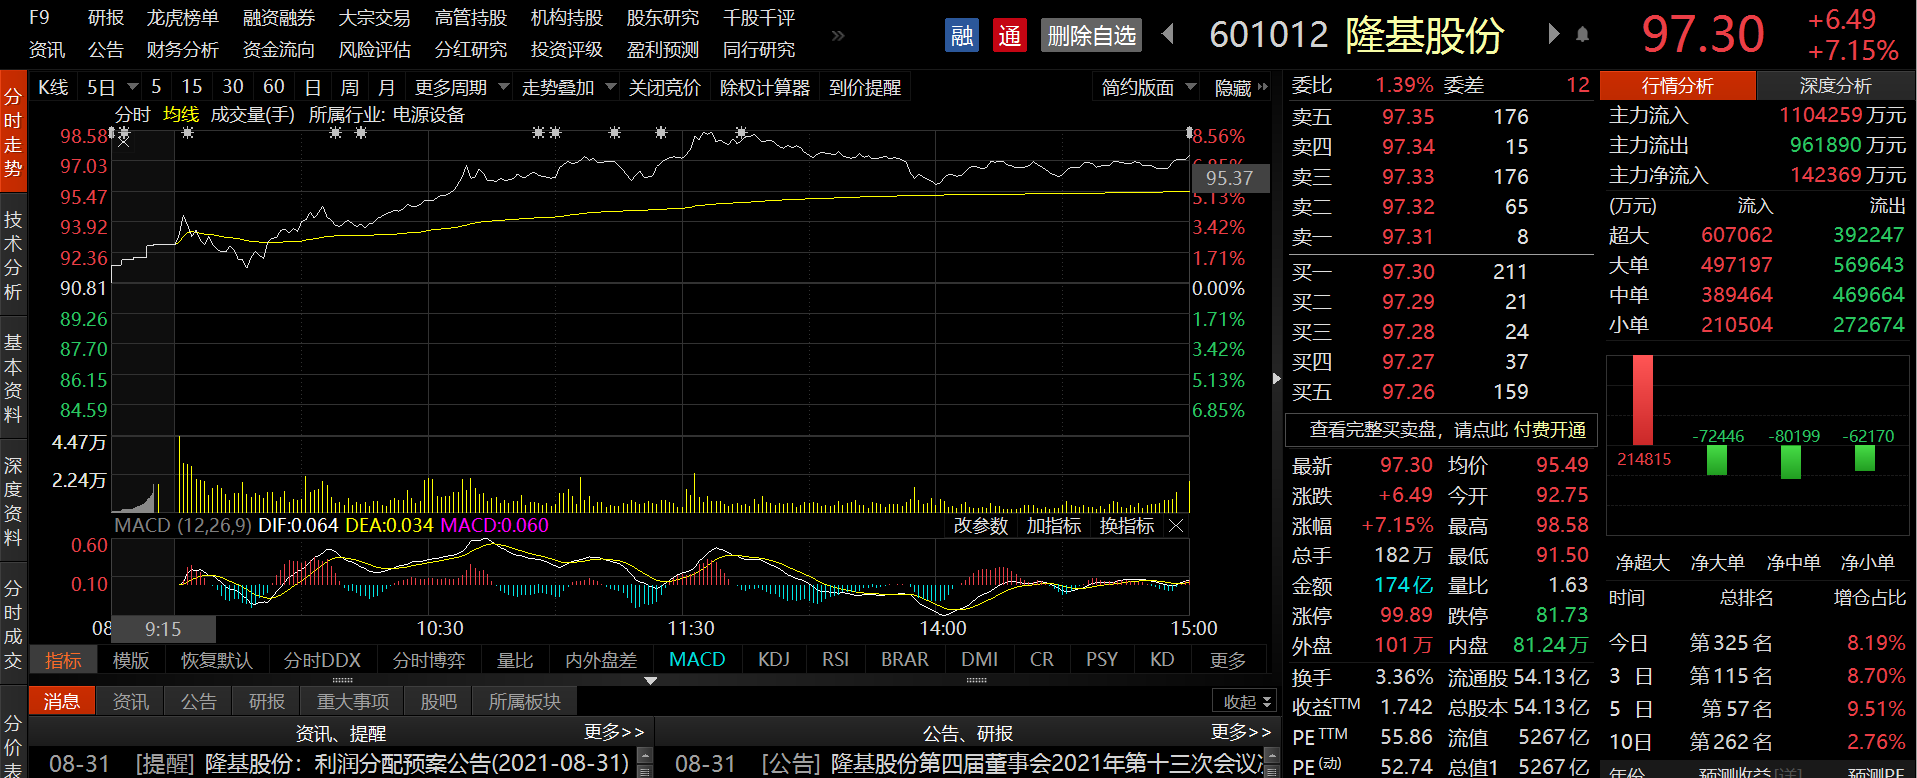Image resolution: width=1917 pixels, height=778 pixels.
Task: Open the 除权计算器 tool
Action: pos(765,88)
